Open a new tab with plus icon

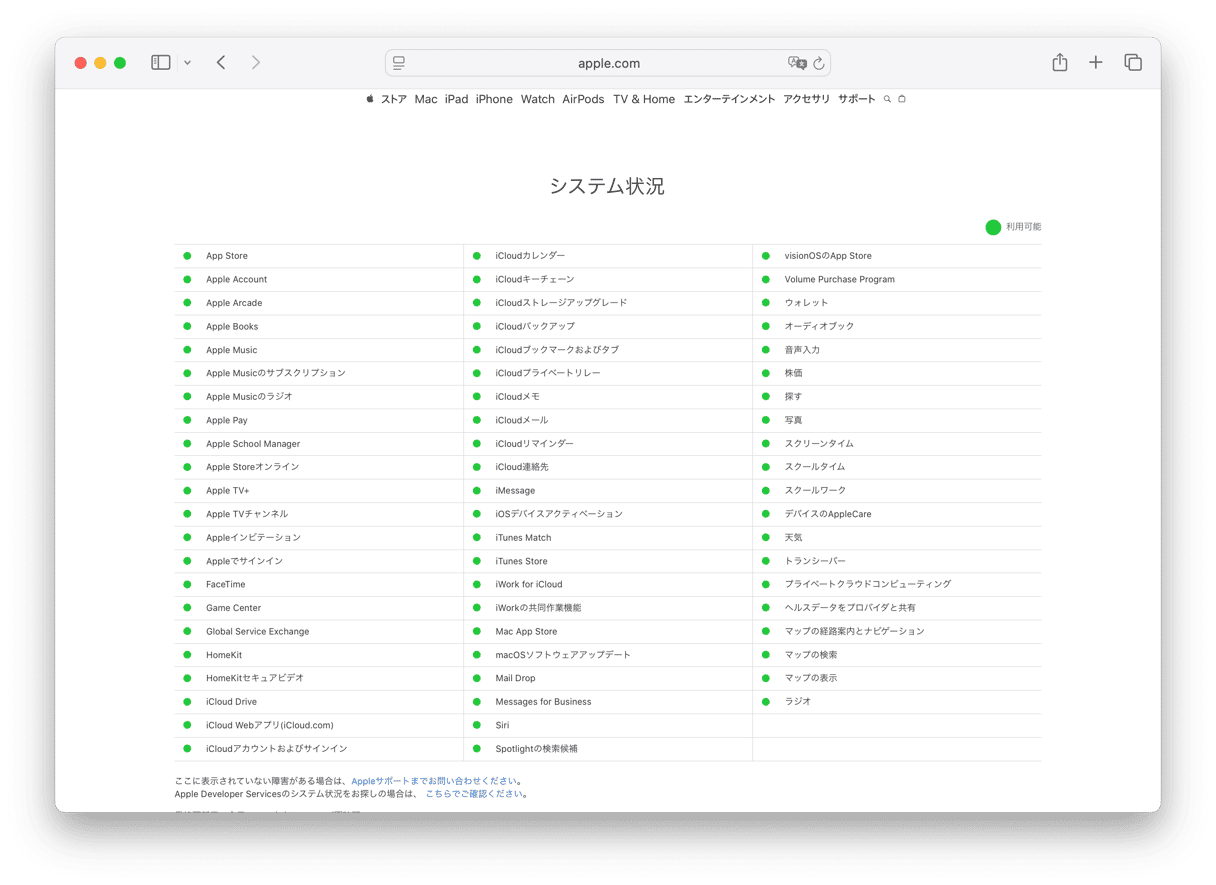click(1096, 63)
